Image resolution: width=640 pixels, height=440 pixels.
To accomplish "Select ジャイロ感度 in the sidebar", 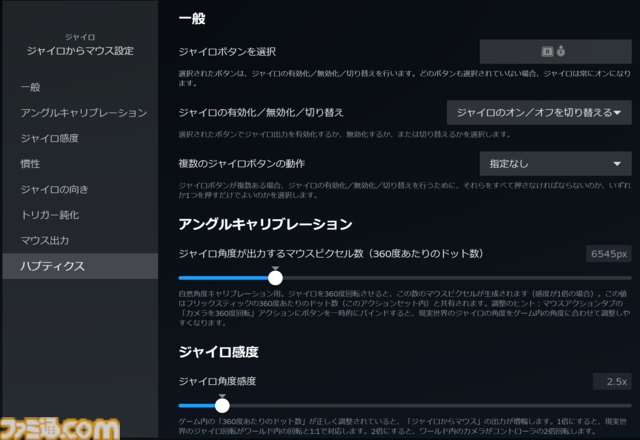I will tap(80, 138).
